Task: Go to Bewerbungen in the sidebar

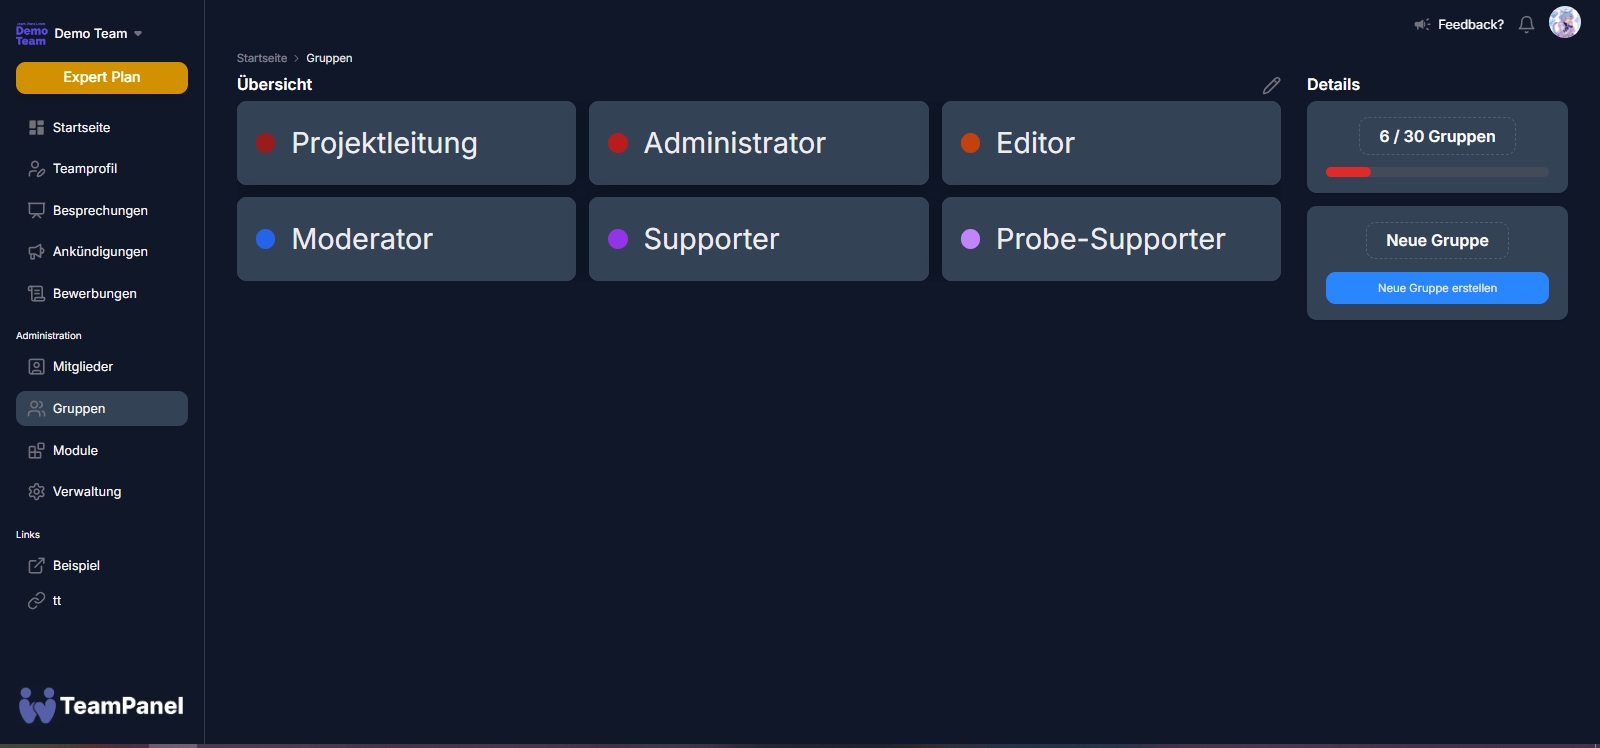Action: point(94,294)
